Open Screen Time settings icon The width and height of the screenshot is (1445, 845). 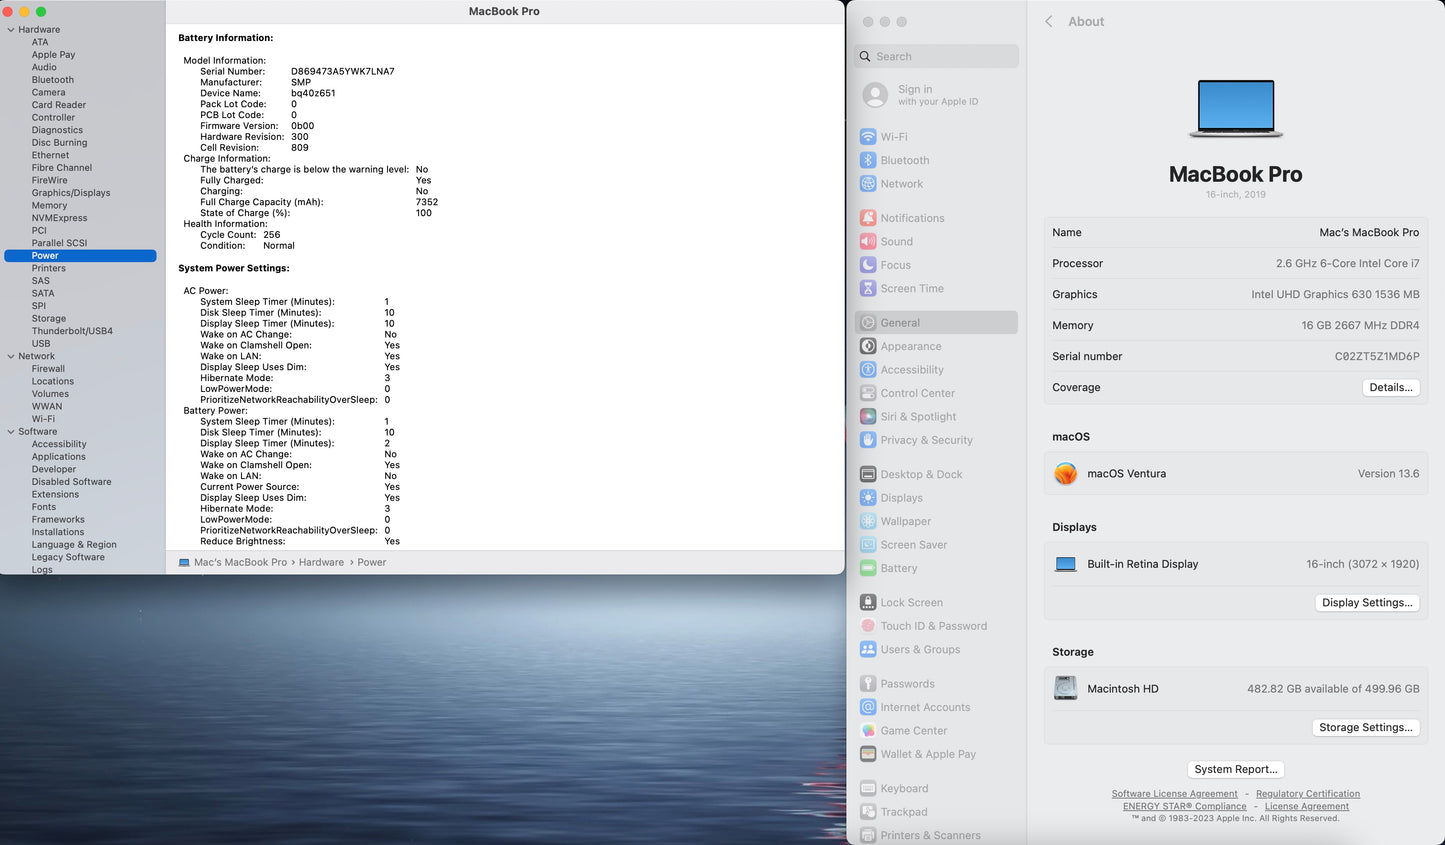(x=868, y=289)
